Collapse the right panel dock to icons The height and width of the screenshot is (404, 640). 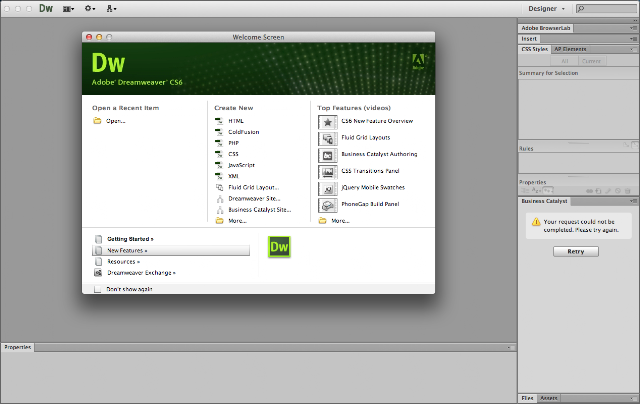634,20
